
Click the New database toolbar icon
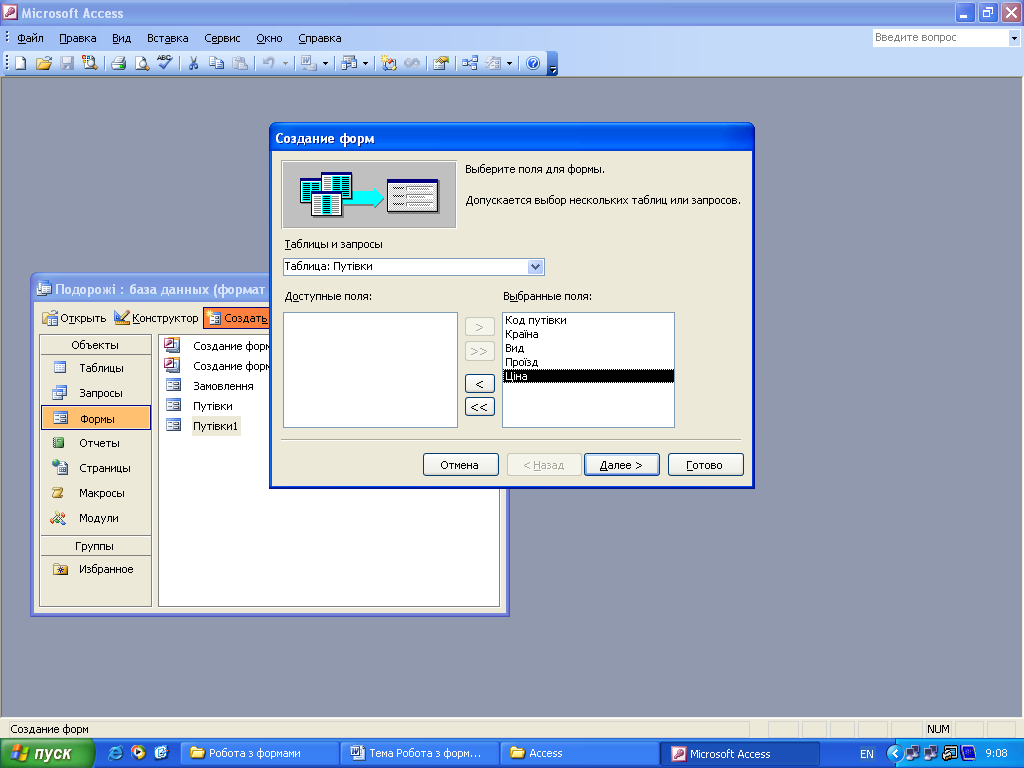[20, 63]
